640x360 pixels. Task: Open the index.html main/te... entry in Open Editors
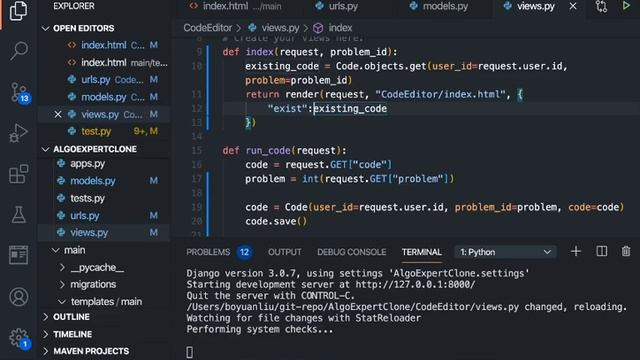click(x=104, y=63)
